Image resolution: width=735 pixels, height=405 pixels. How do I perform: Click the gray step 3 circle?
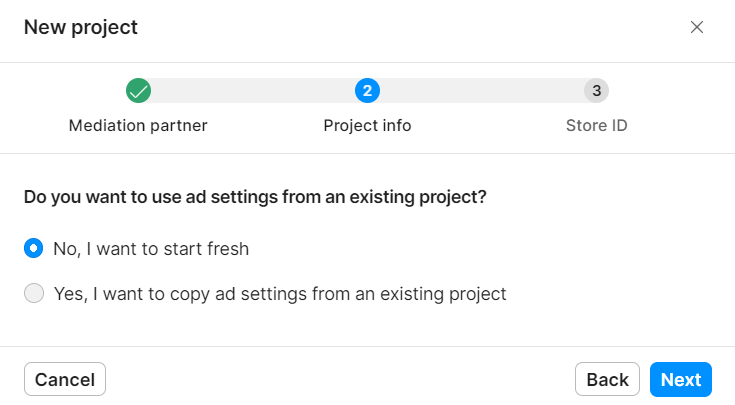[596, 90]
